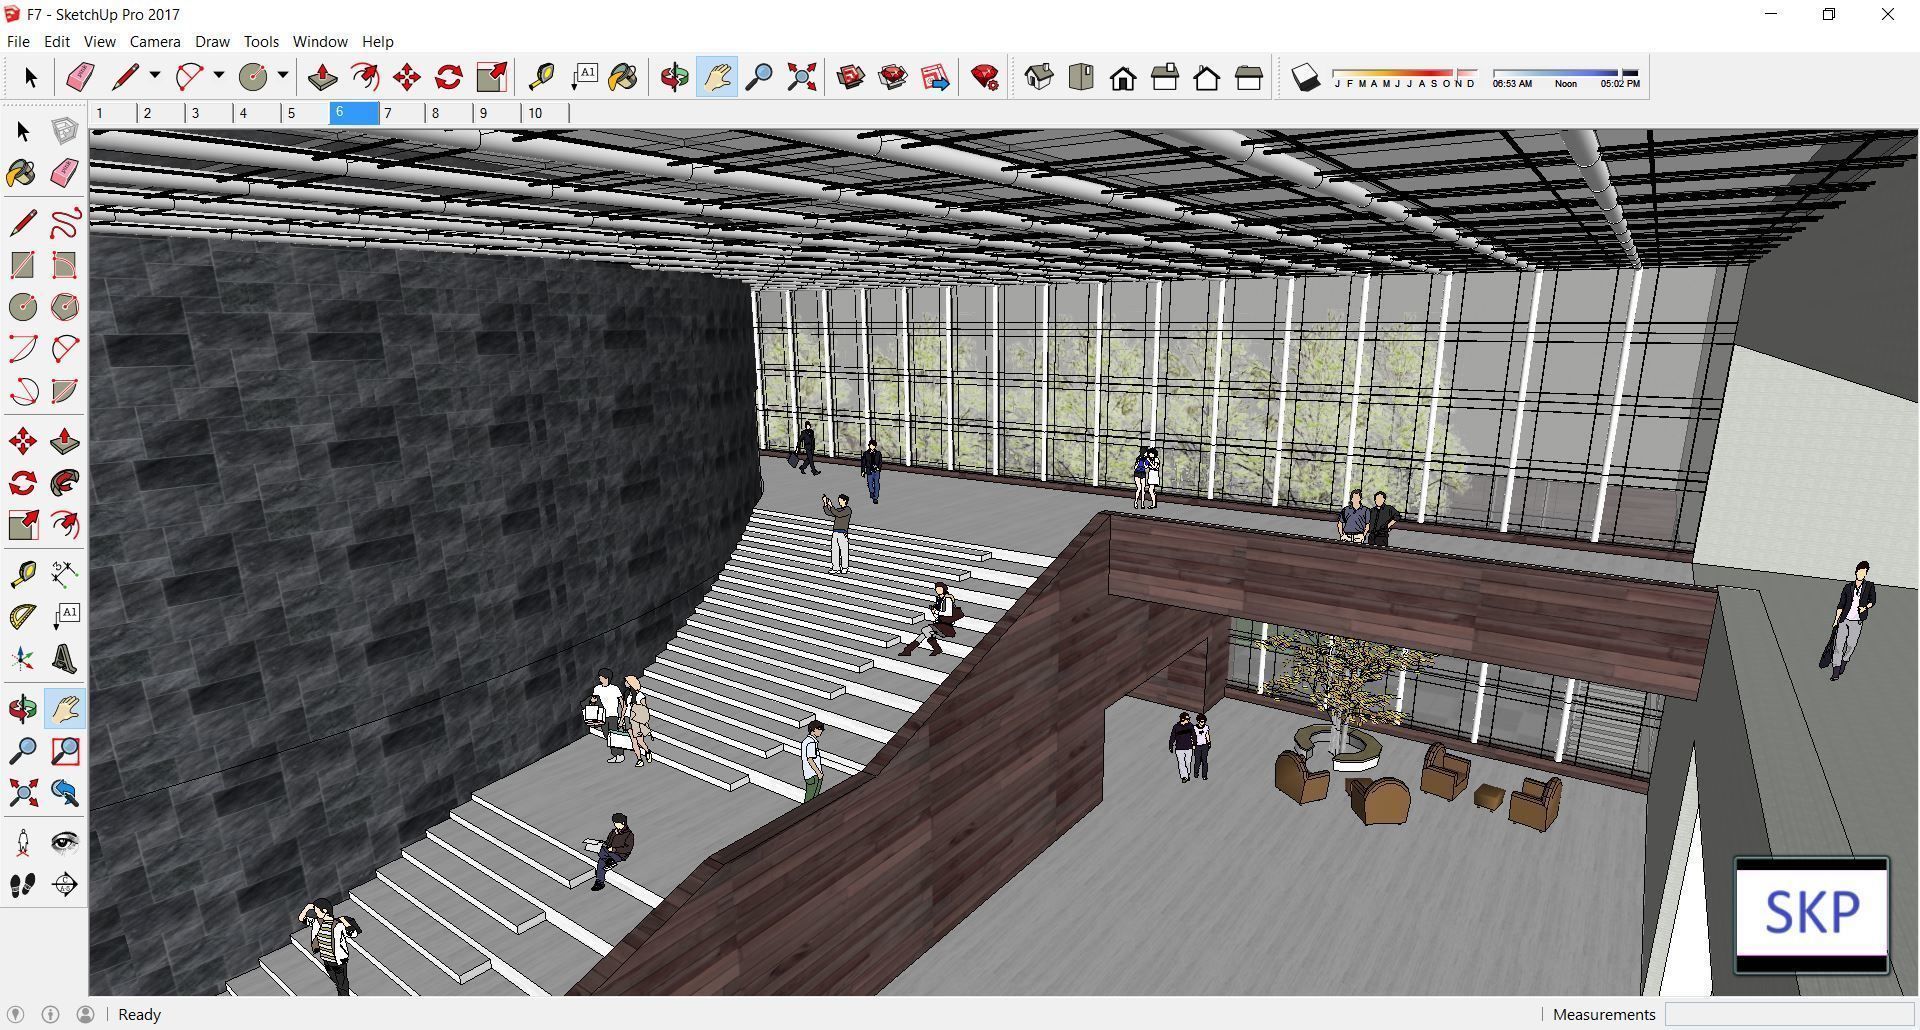Open the Extension Manager ruby icon
The width and height of the screenshot is (1920, 1030).
click(985, 77)
